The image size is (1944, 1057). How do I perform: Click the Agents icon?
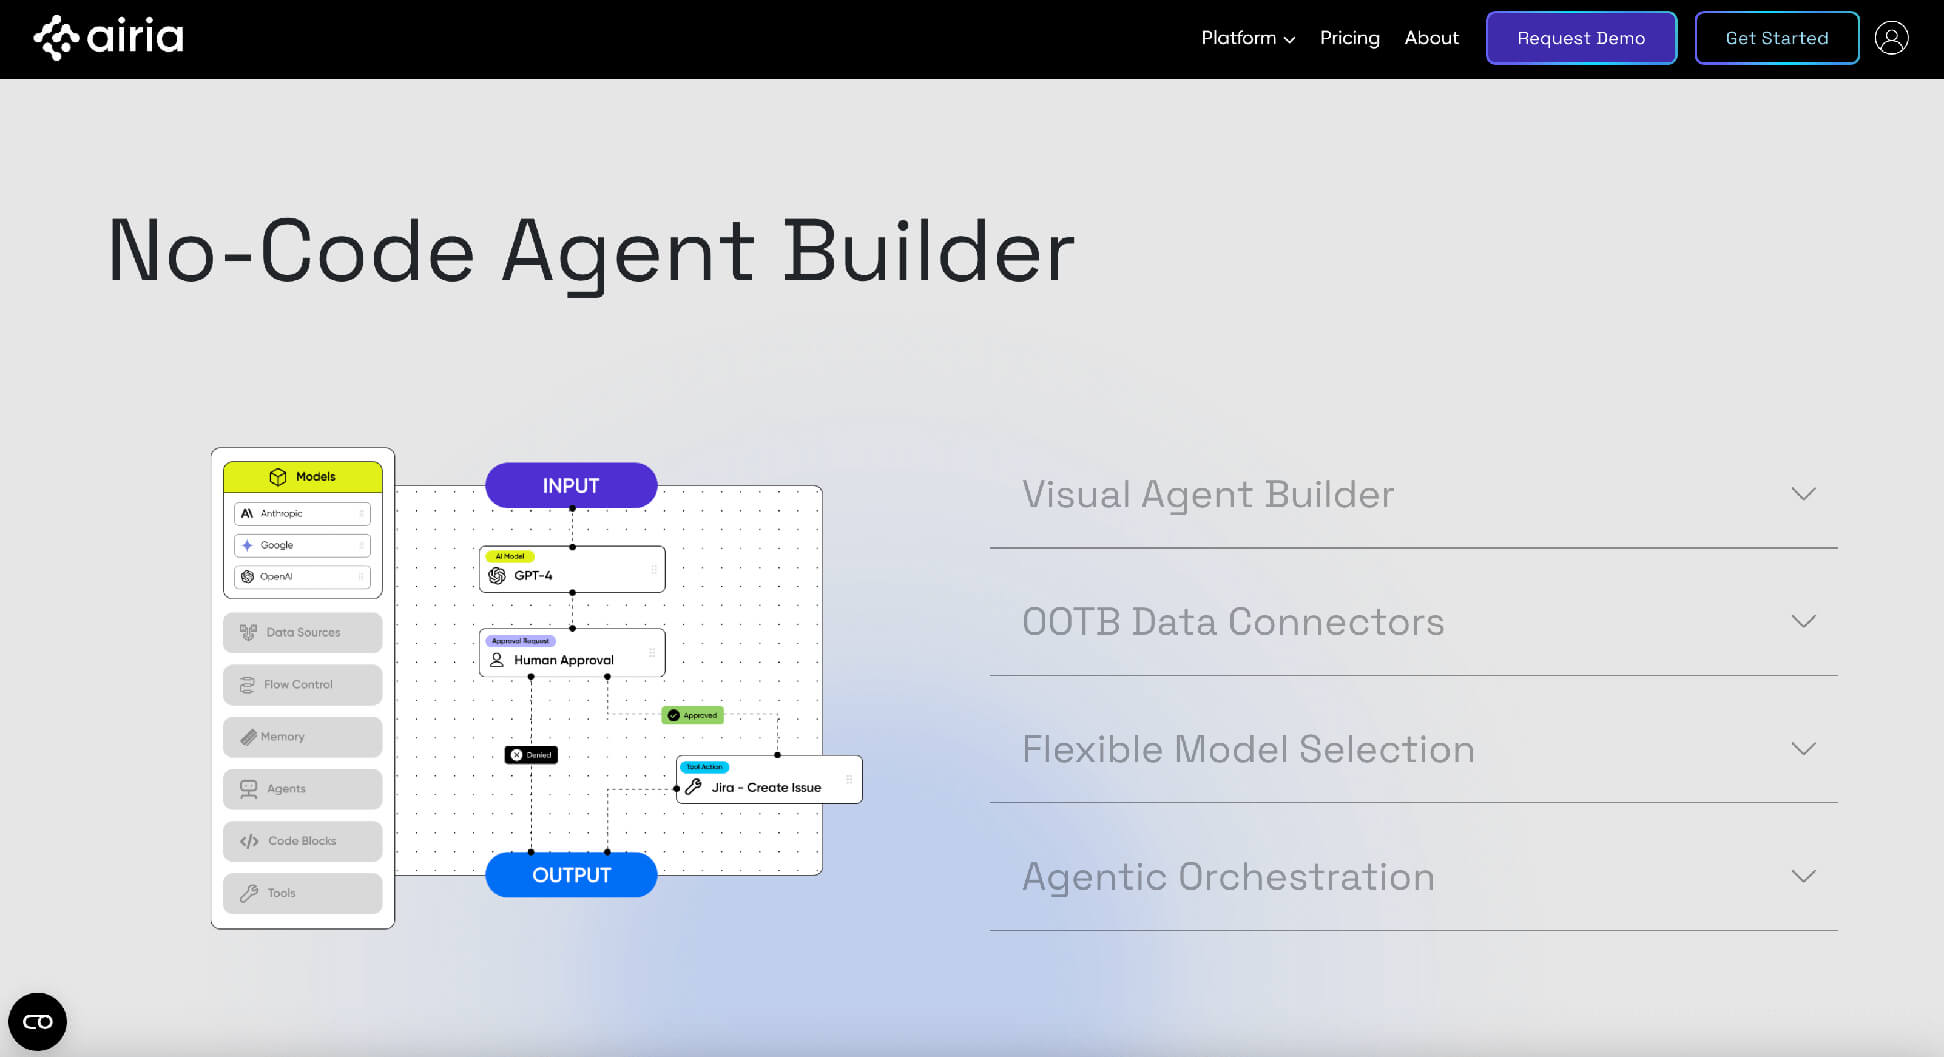(248, 789)
